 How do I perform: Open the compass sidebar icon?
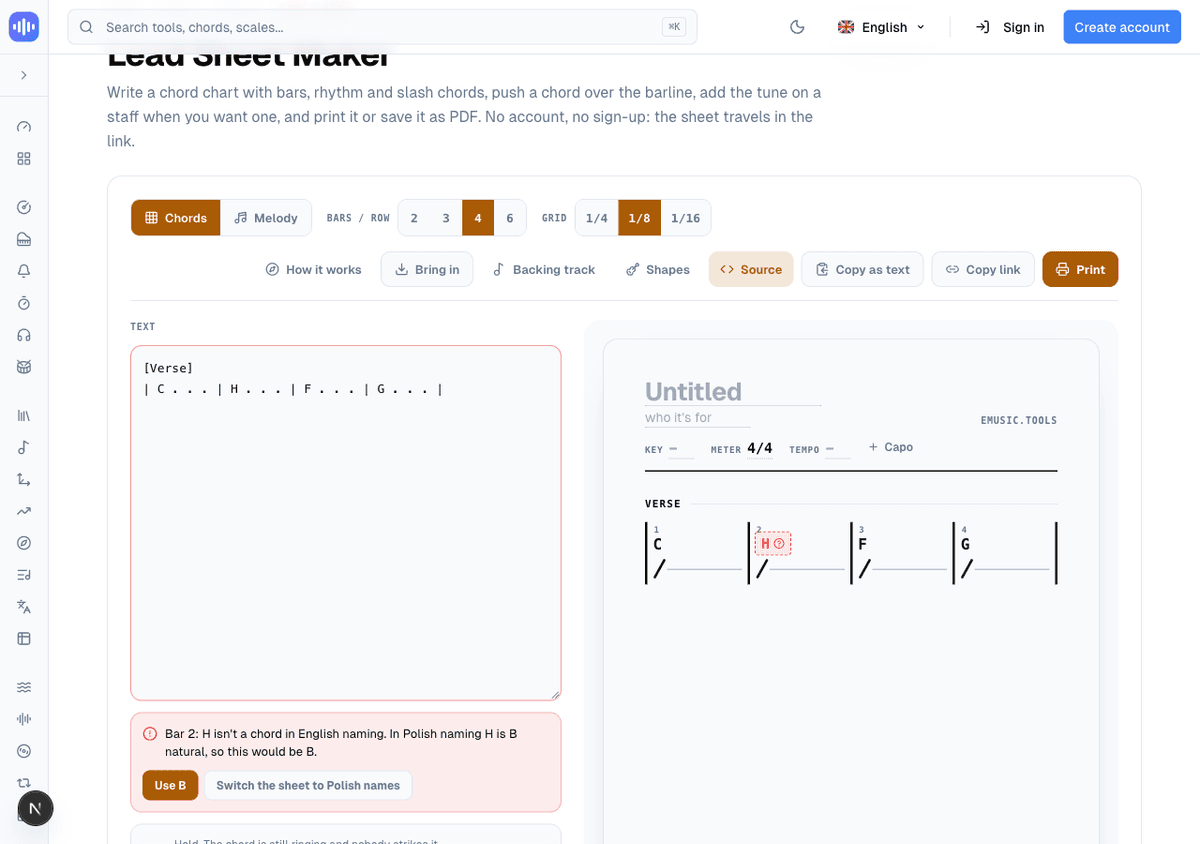coord(24,543)
